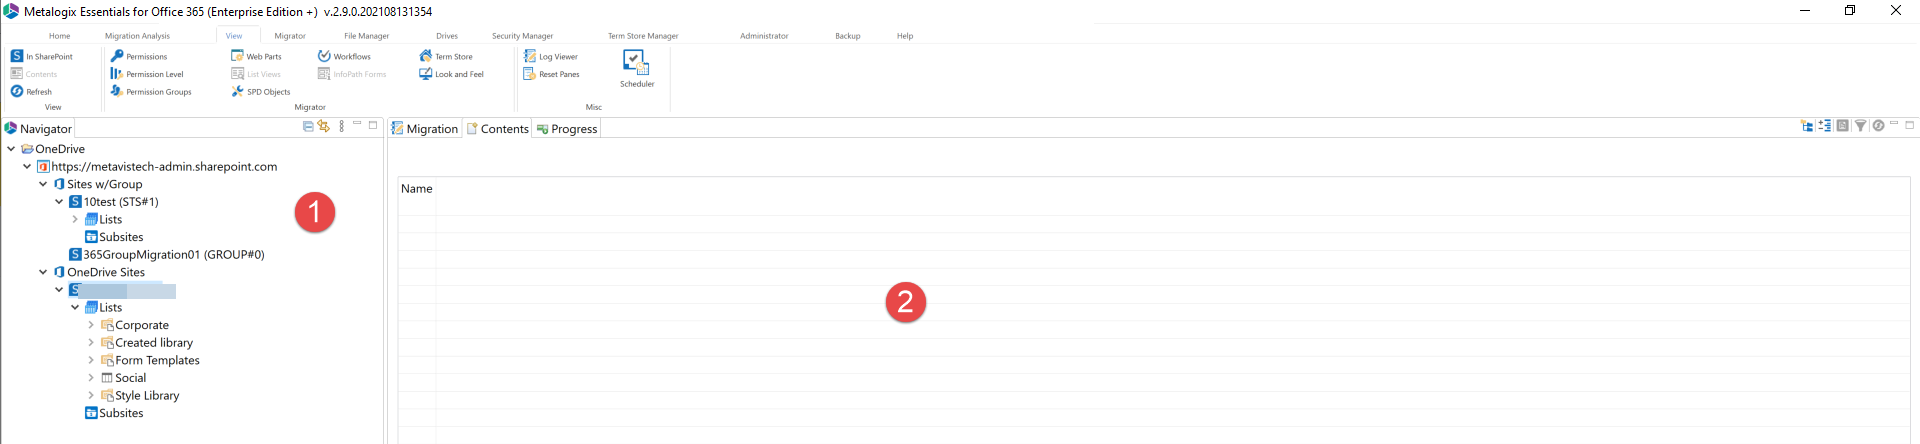
Task: Open Navigator view menu (three dots)
Action: (342, 126)
